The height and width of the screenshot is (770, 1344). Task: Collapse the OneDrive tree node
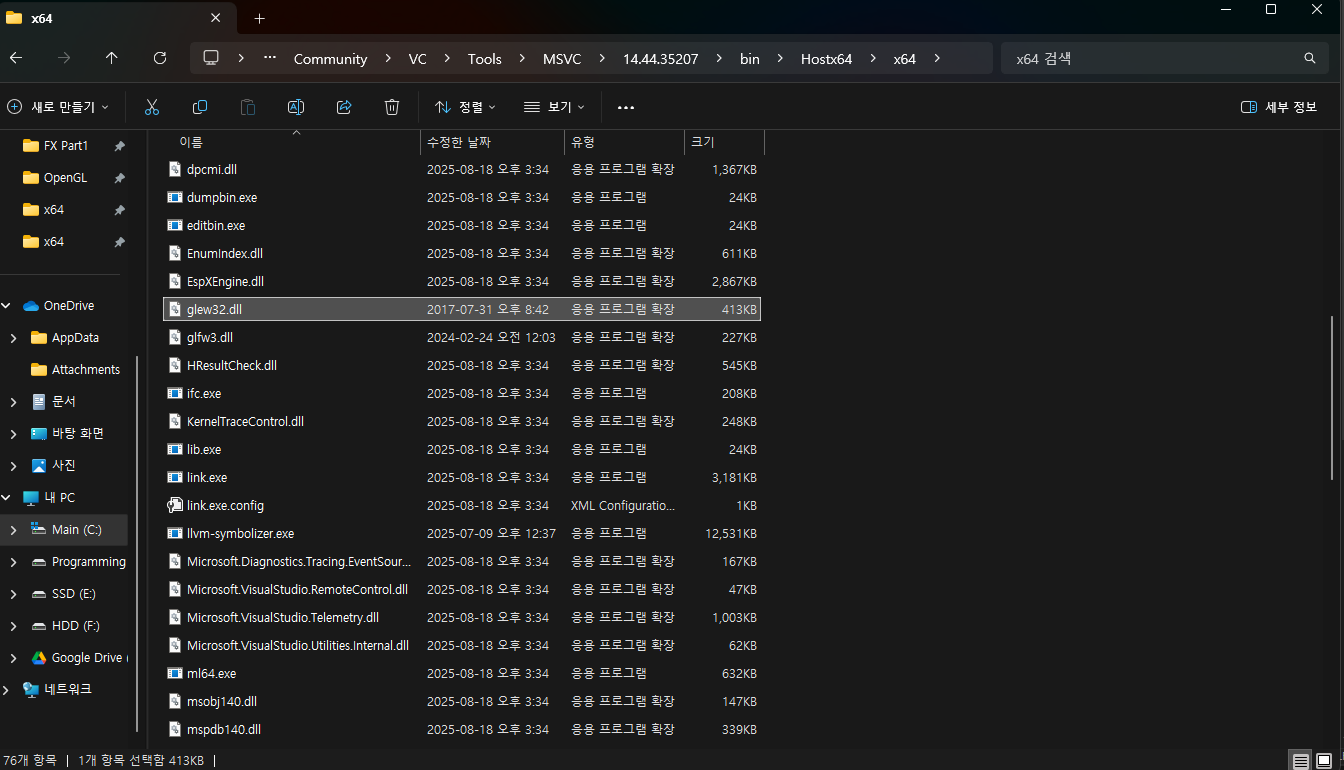click(x=7, y=306)
